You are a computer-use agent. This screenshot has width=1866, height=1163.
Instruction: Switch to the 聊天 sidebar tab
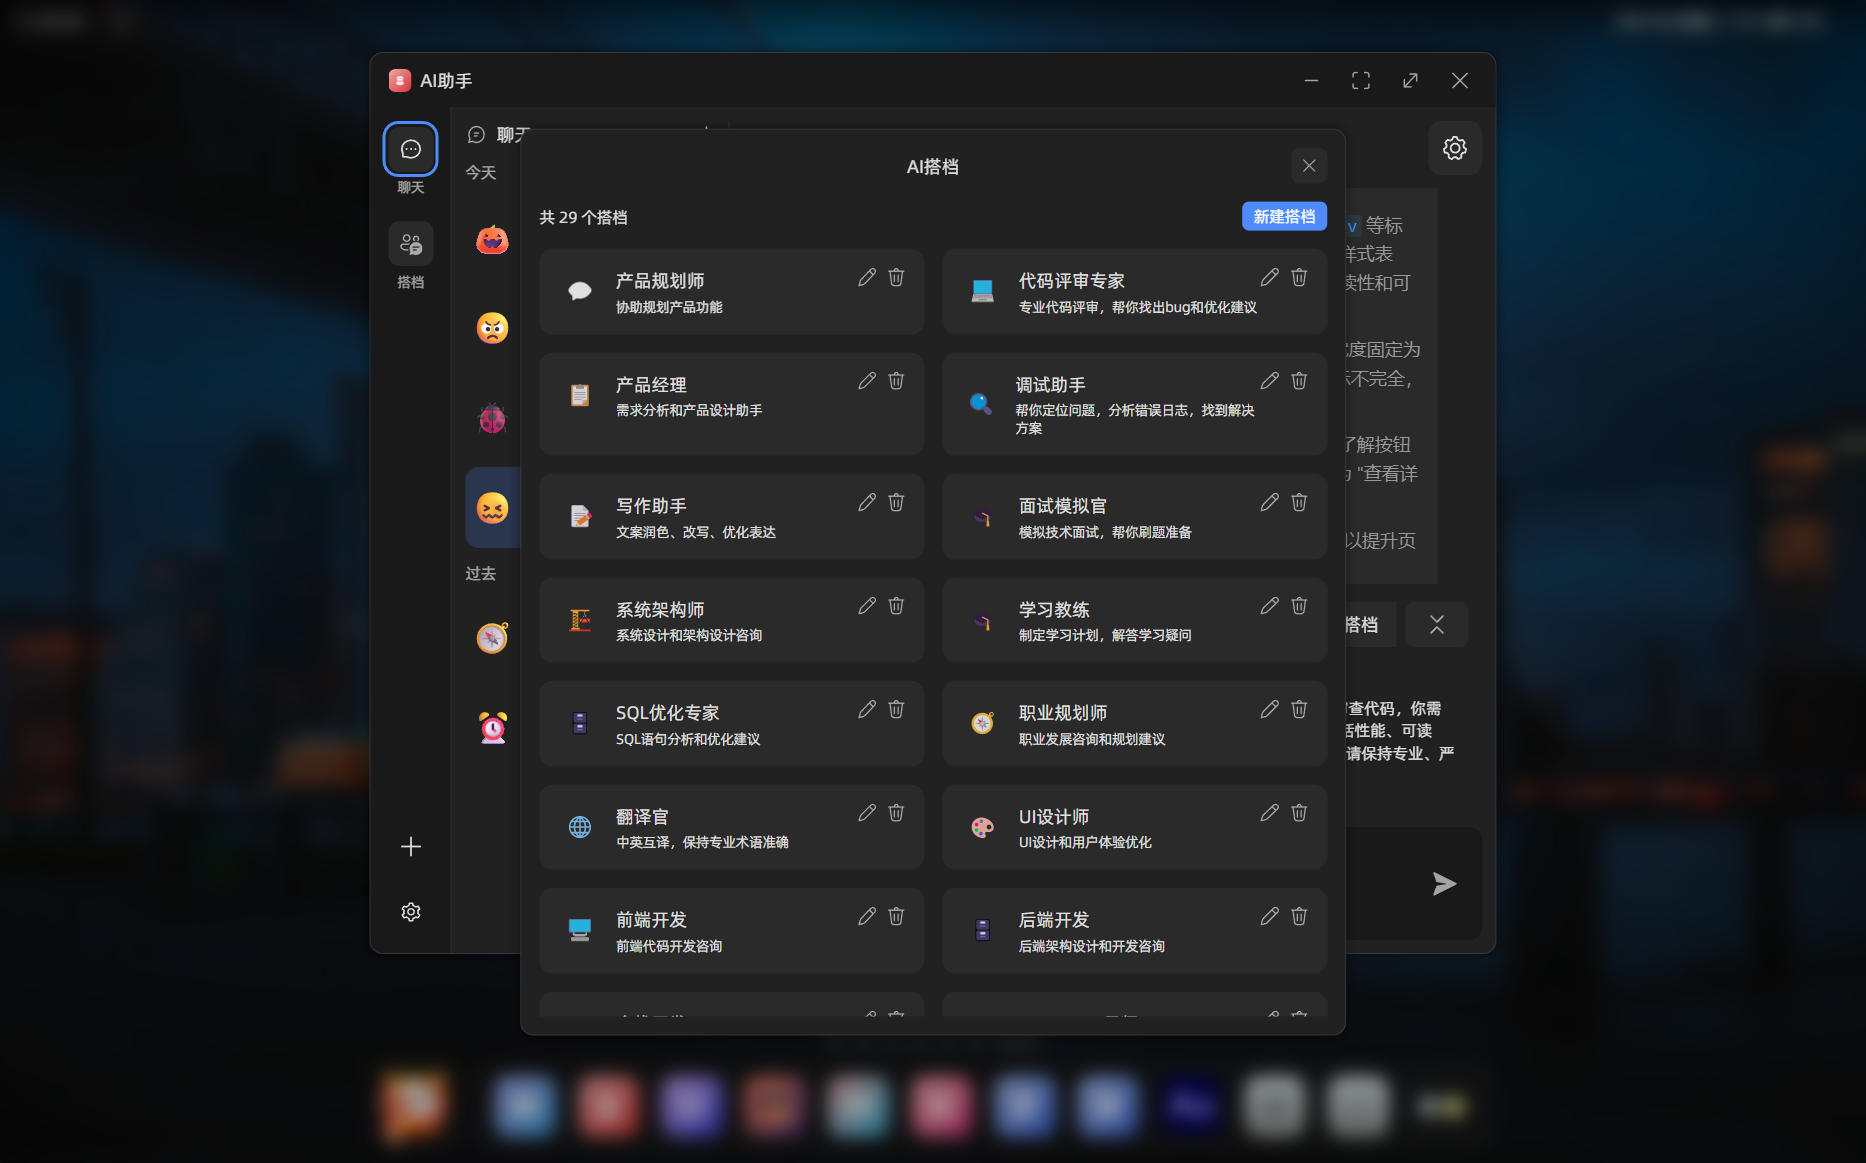(x=410, y=149)
